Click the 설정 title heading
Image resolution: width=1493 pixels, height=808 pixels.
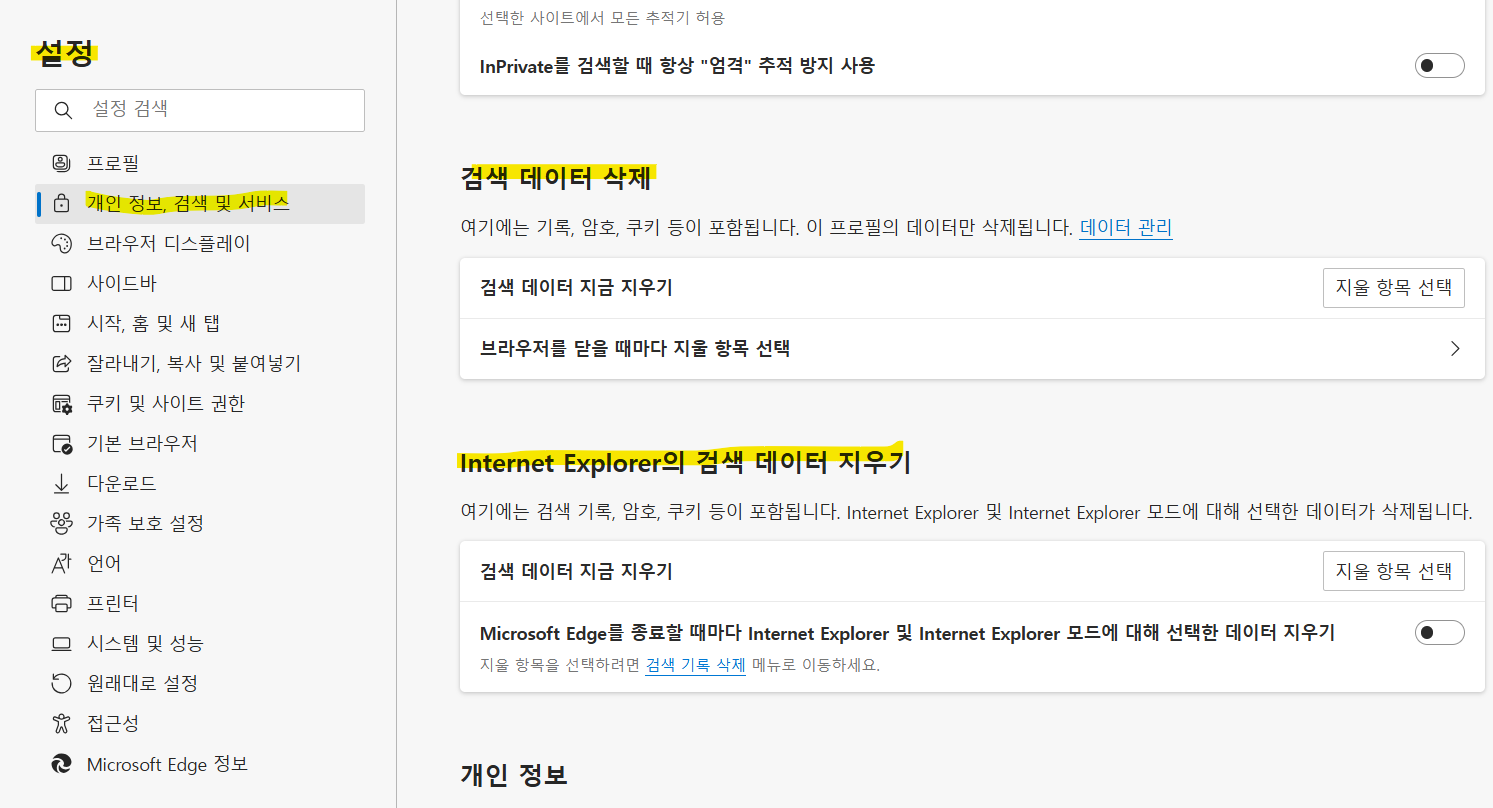[65, 52]
